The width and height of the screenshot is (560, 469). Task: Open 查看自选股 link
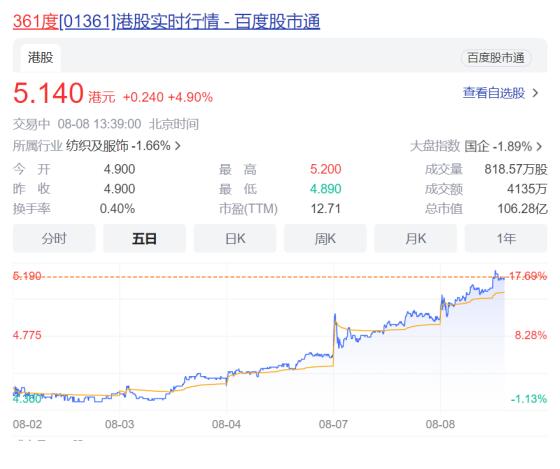[494, 93]
